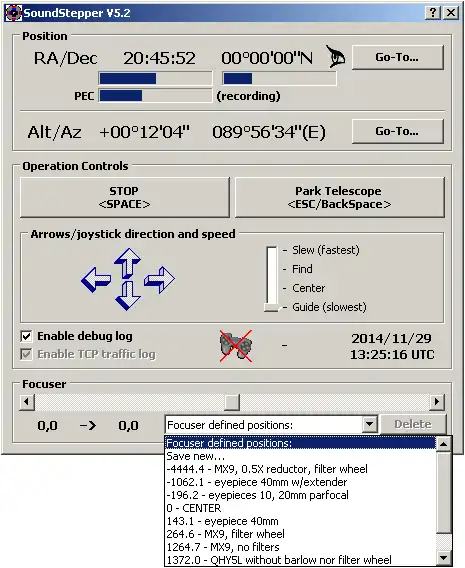This screenshot has width=465, height=568.
Task: Click the date 2014/11/29
Action: coord(391,338)
